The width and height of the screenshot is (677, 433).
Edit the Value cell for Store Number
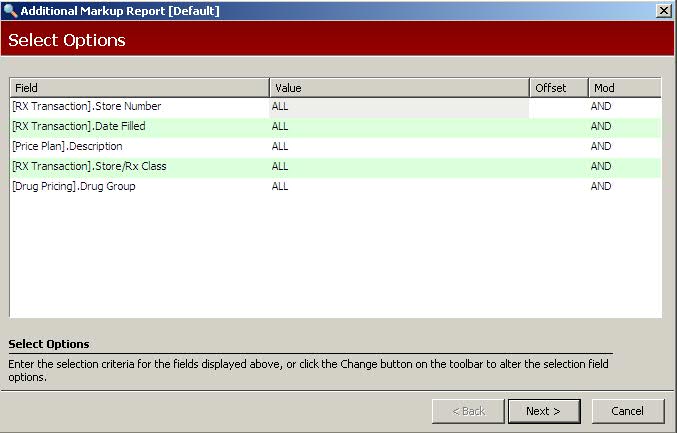(x=399, y=106)
